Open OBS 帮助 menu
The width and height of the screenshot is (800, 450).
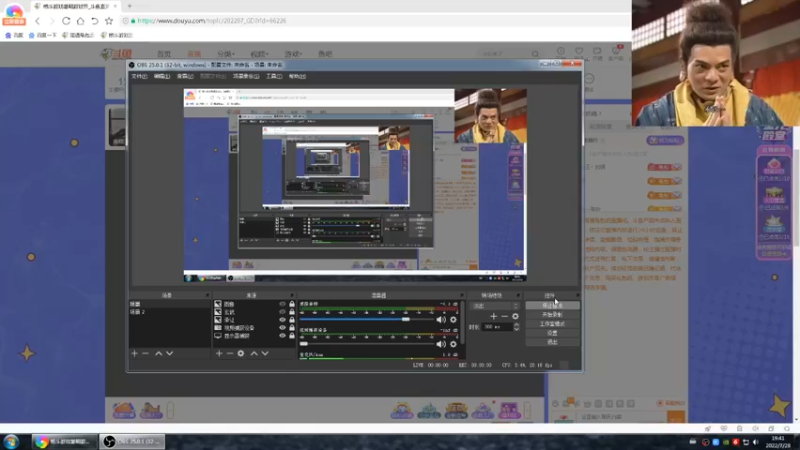tap(297, 77)
